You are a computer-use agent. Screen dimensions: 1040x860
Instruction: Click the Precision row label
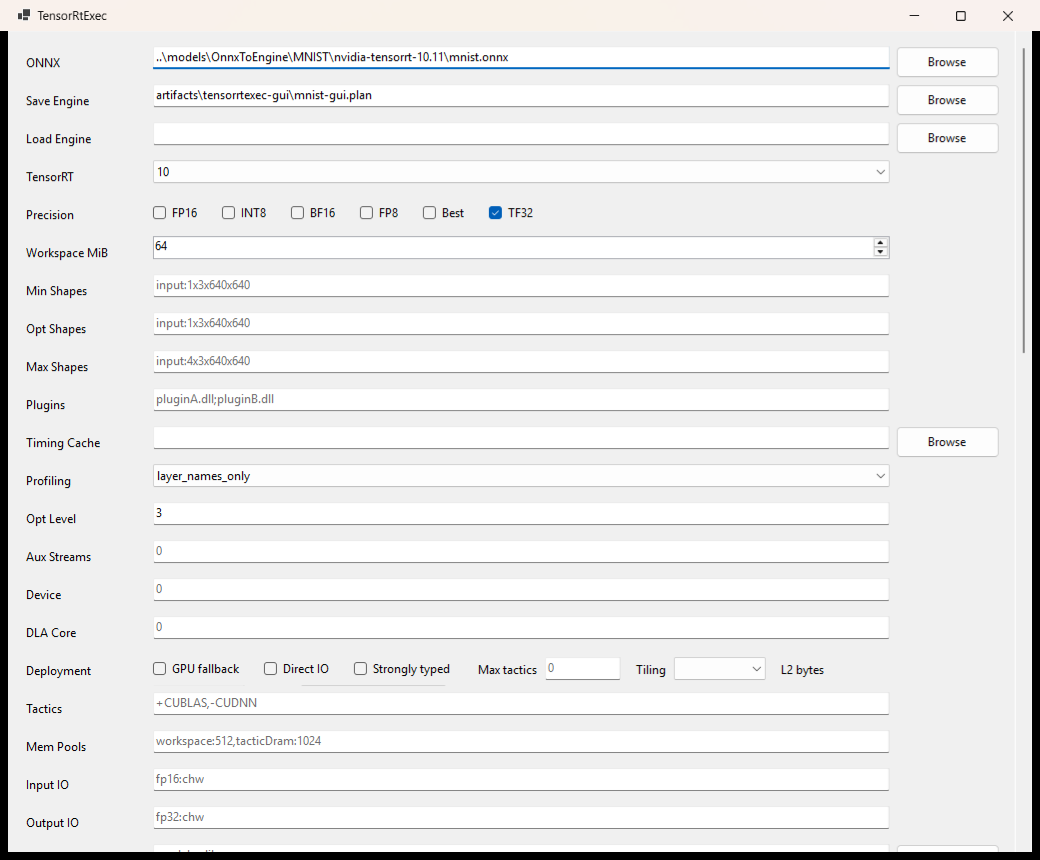[50, 215]
